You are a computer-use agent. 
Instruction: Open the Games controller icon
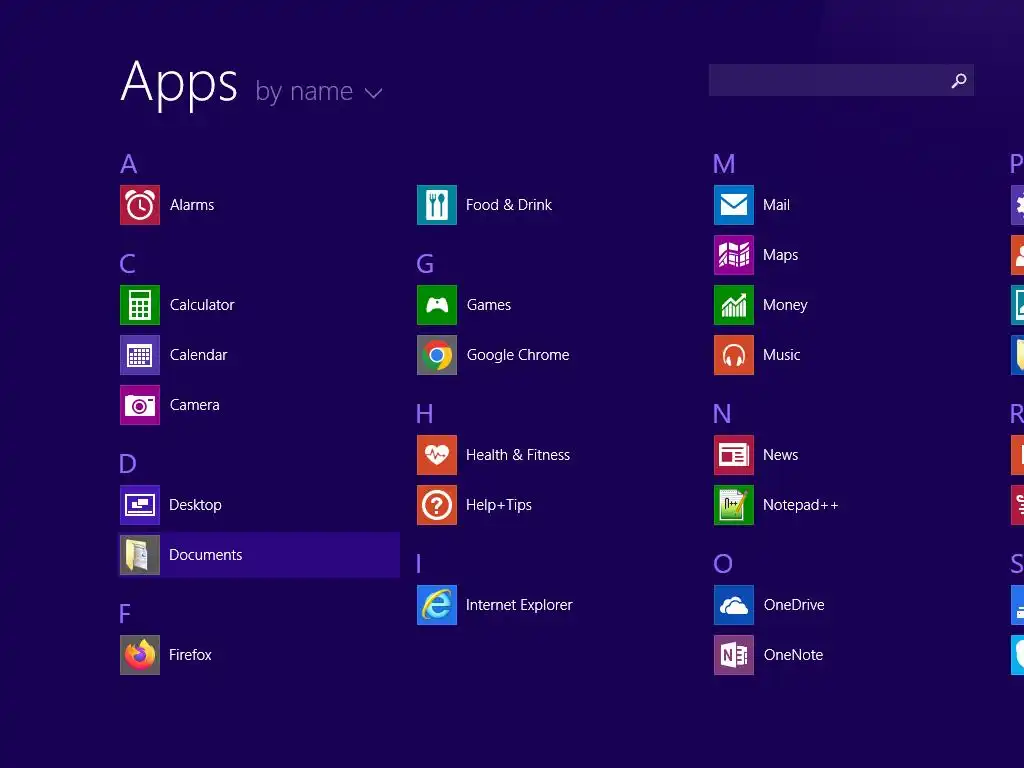[437, 305]
